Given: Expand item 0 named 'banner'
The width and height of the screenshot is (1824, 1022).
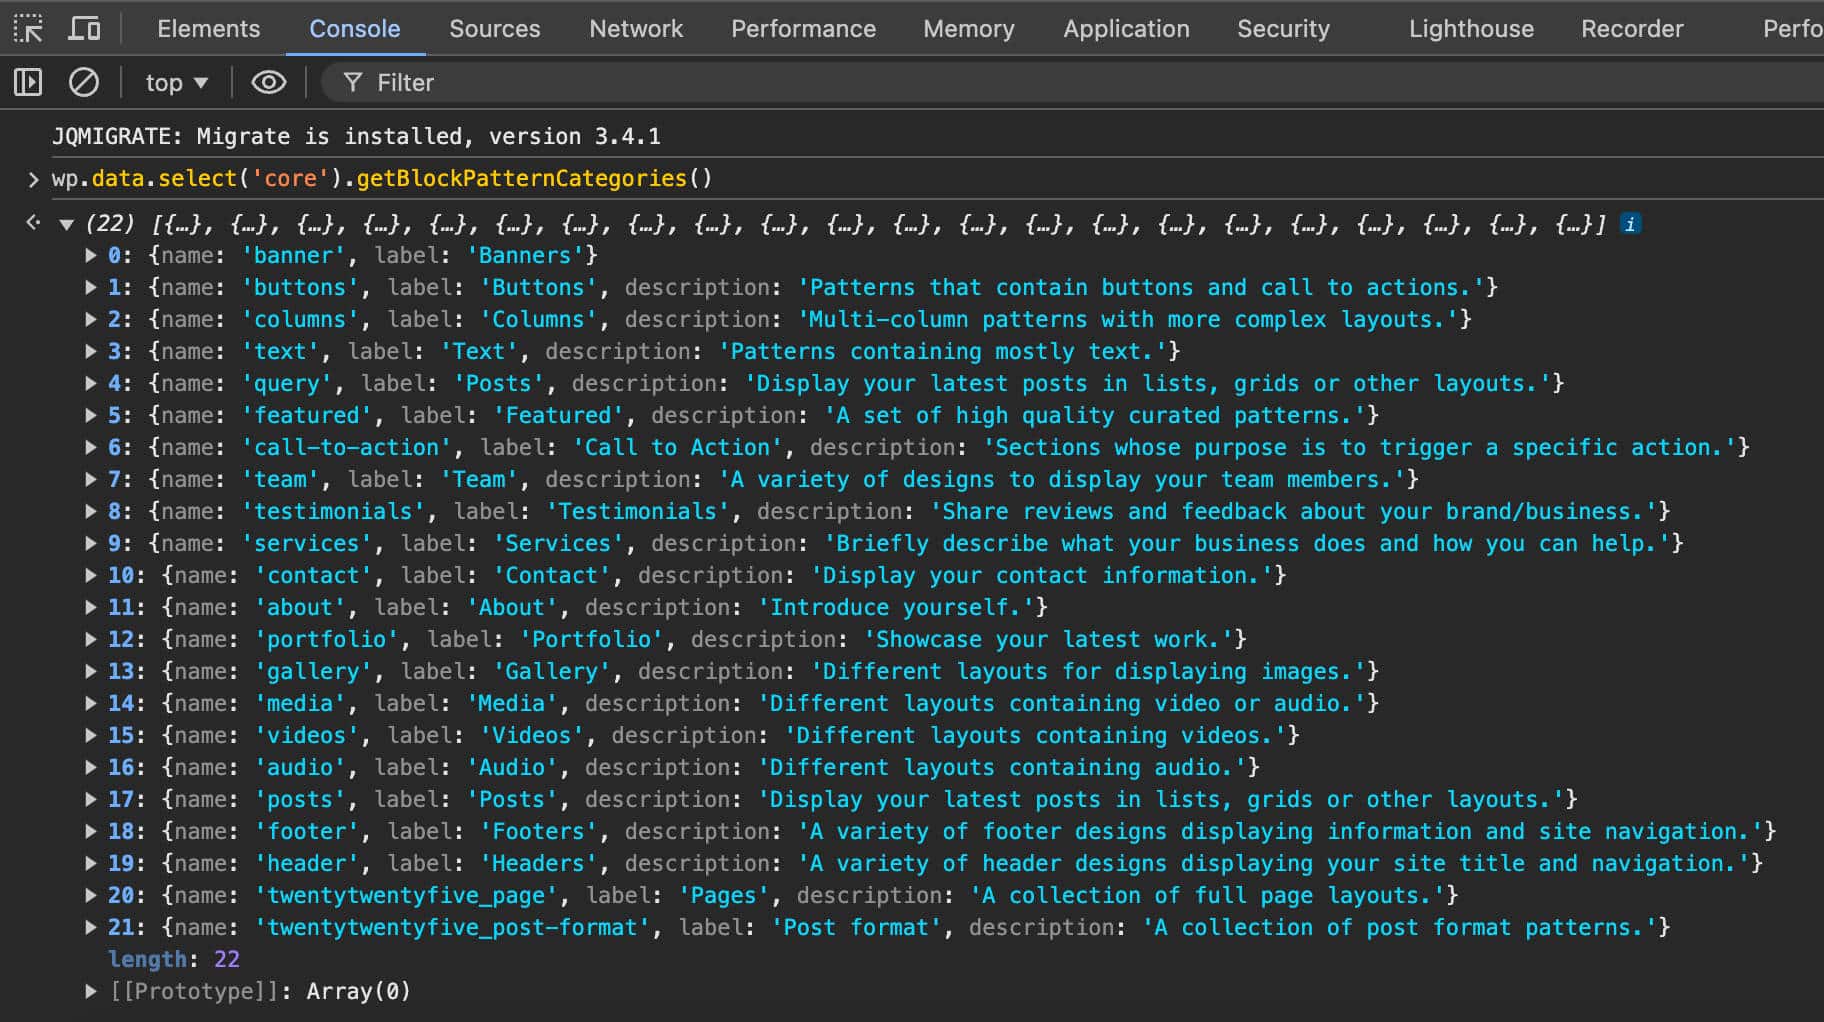Looking at the screenshot, I should tap(91, 255).
